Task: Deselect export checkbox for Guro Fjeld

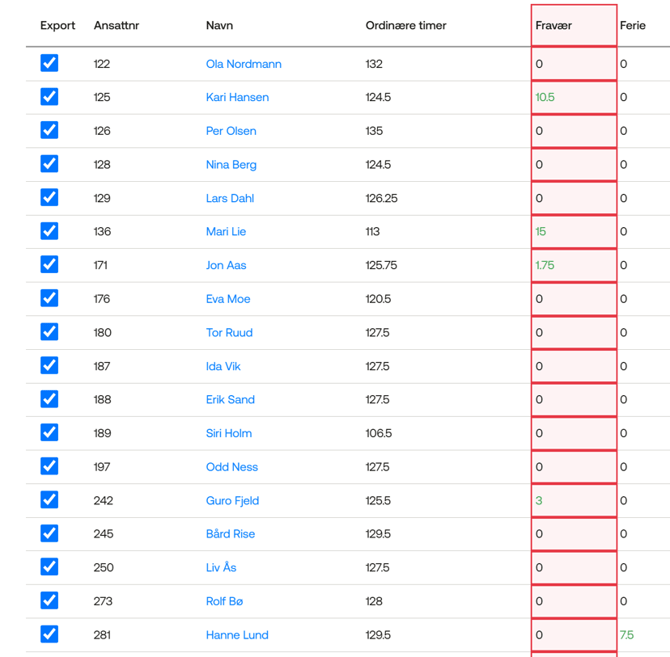Action: tap(49, 500)
